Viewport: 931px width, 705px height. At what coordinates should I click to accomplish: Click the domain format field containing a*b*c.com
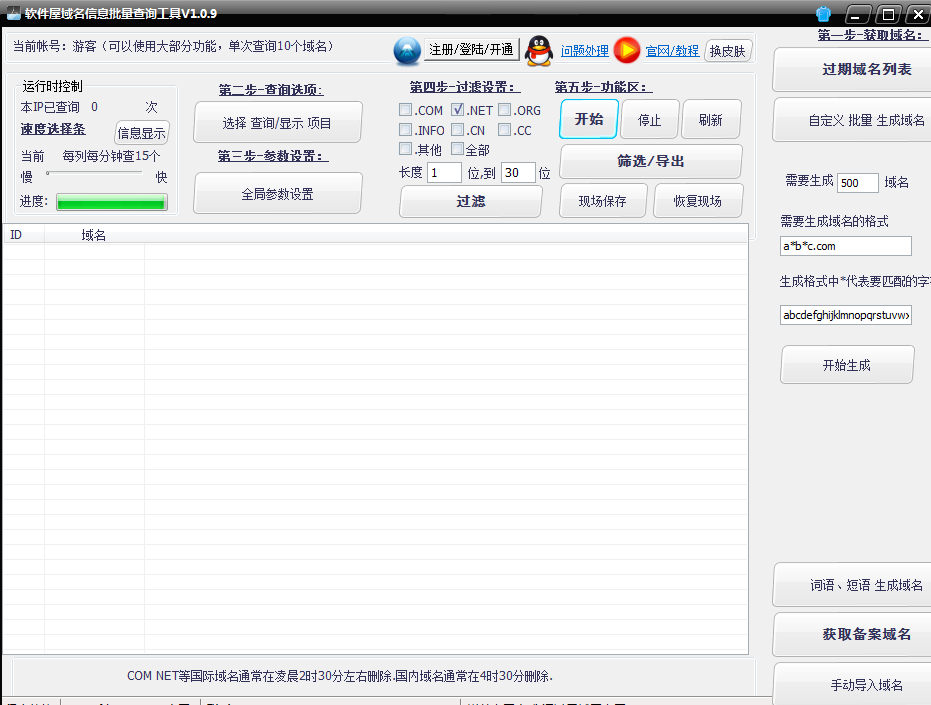[845, 246]
